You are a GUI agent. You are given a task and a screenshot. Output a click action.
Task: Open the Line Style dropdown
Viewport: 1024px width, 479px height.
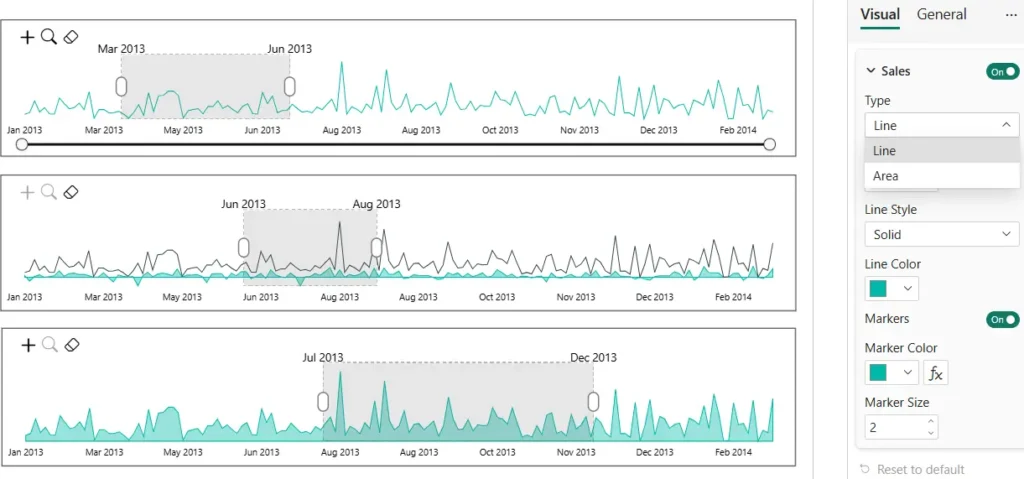point(942,234)
